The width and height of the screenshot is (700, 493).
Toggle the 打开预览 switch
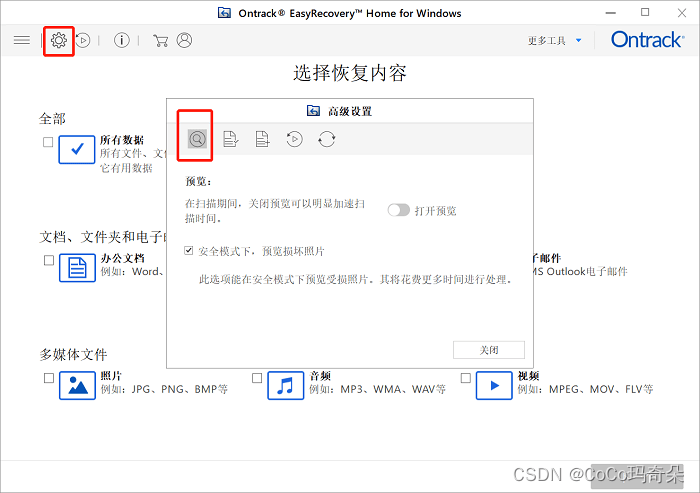[x=399, y=210]
